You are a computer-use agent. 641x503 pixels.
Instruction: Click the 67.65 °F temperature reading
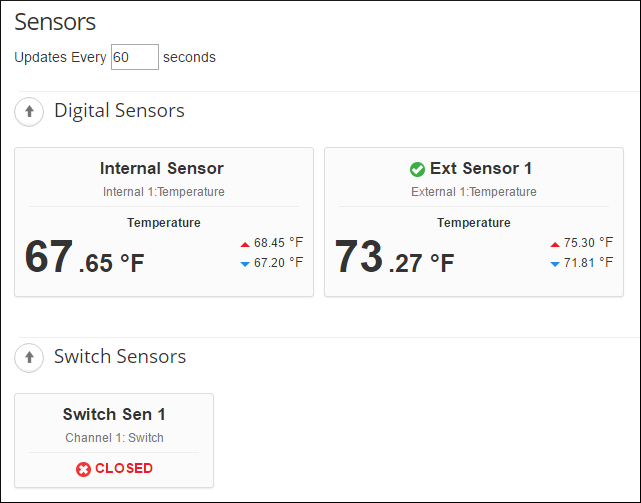pyautogui.click(x=84, y=257)
